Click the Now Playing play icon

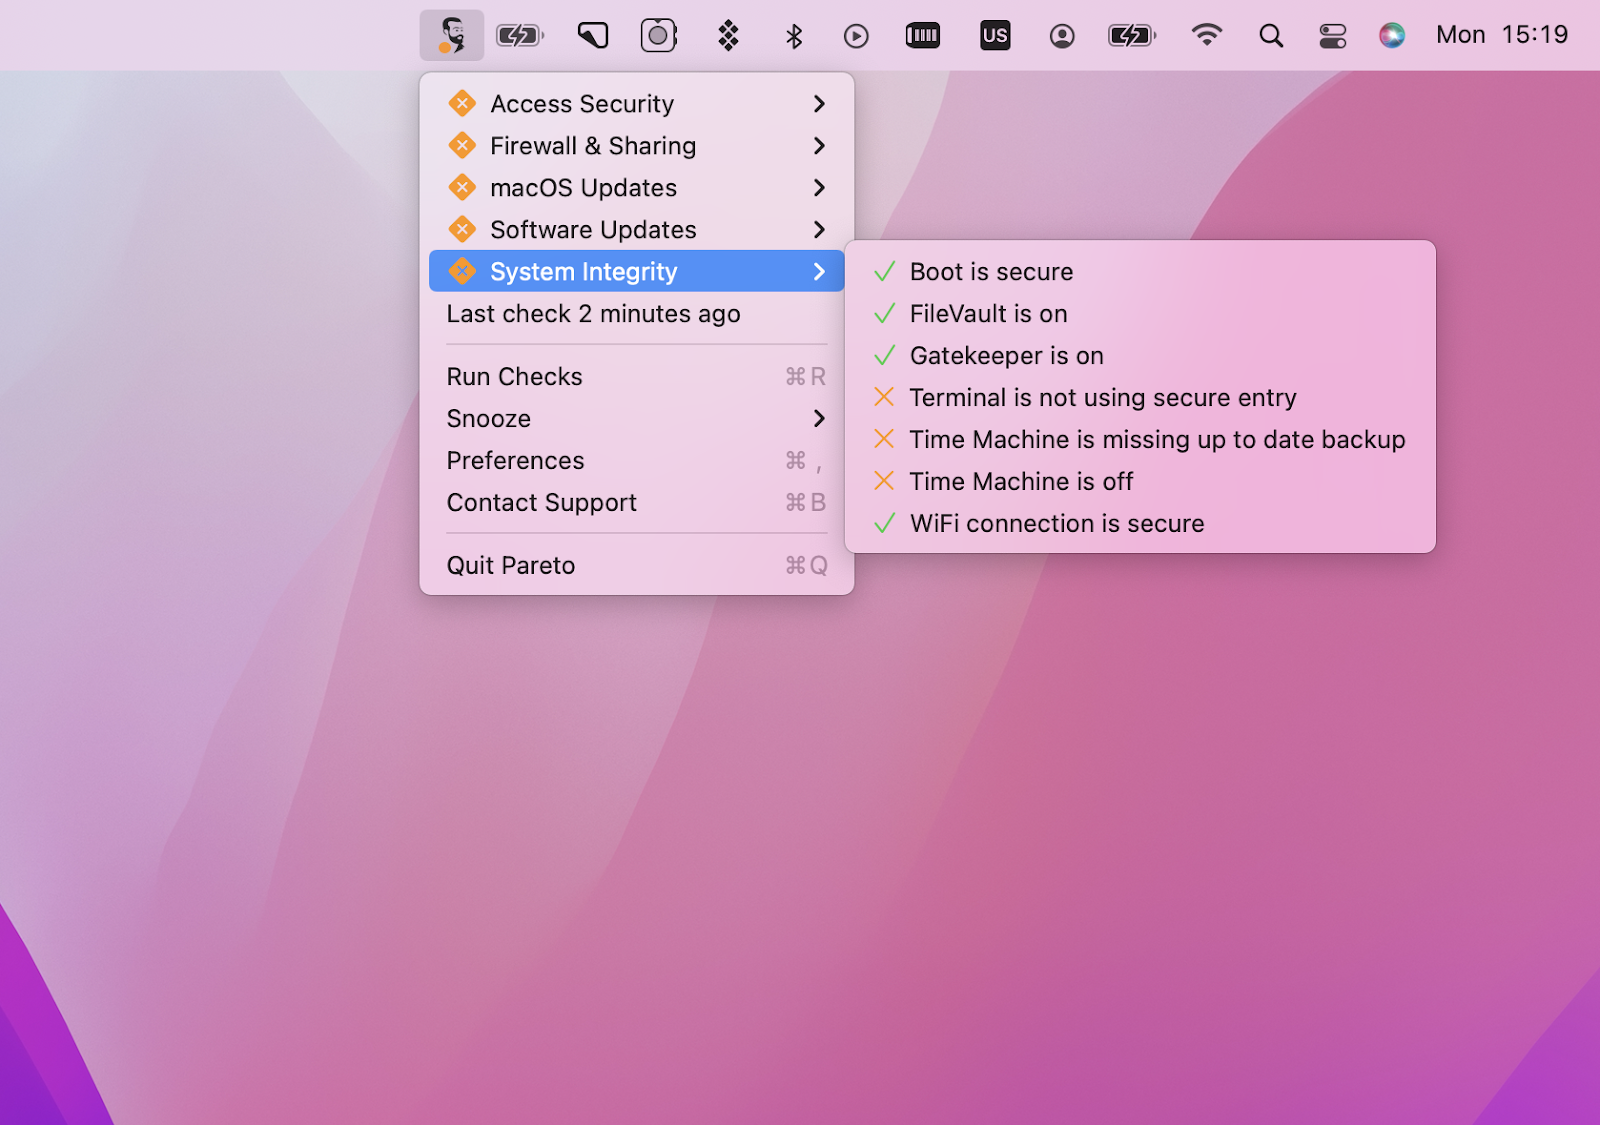coord(856,37)
